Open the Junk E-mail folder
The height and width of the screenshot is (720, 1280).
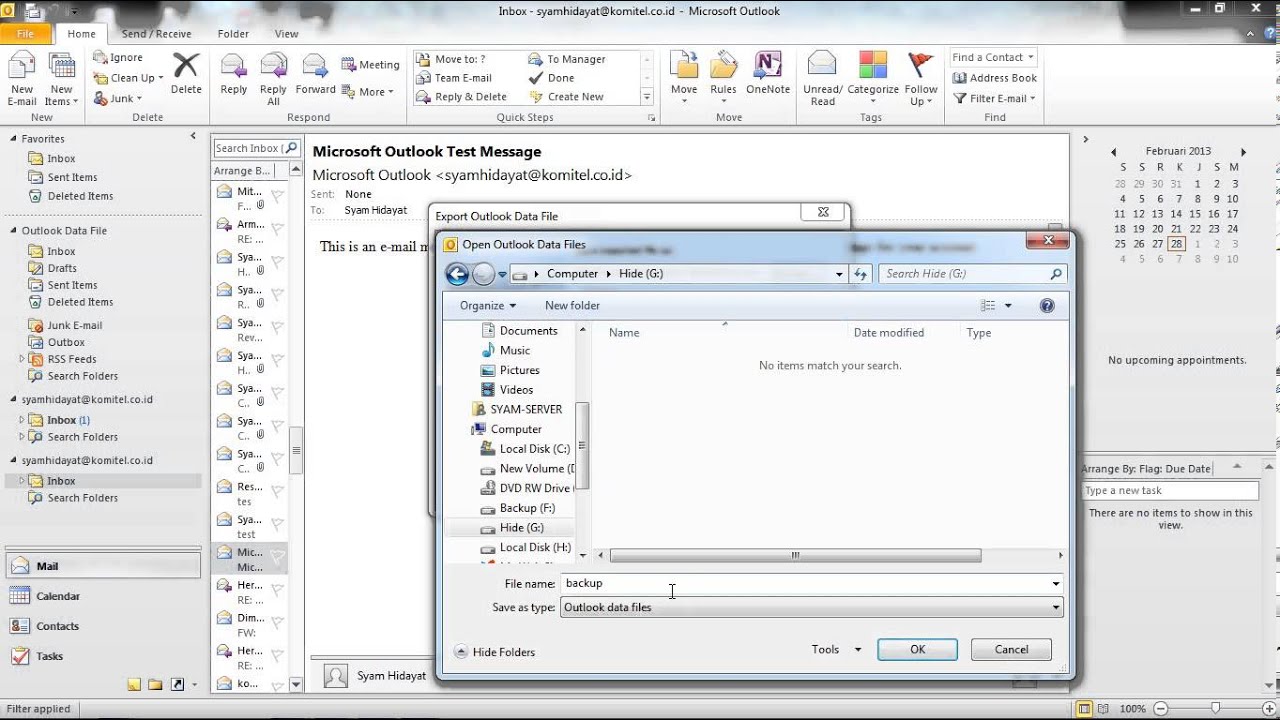pyautogui.click(x=74, y=325)
